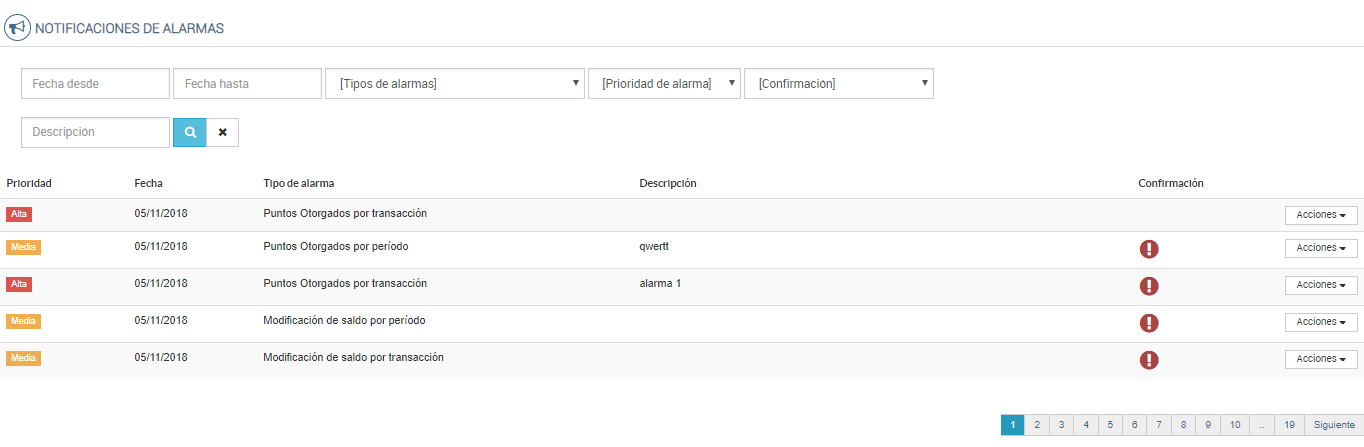
Task: Select the Descripción search input
Action: [95, 132]
